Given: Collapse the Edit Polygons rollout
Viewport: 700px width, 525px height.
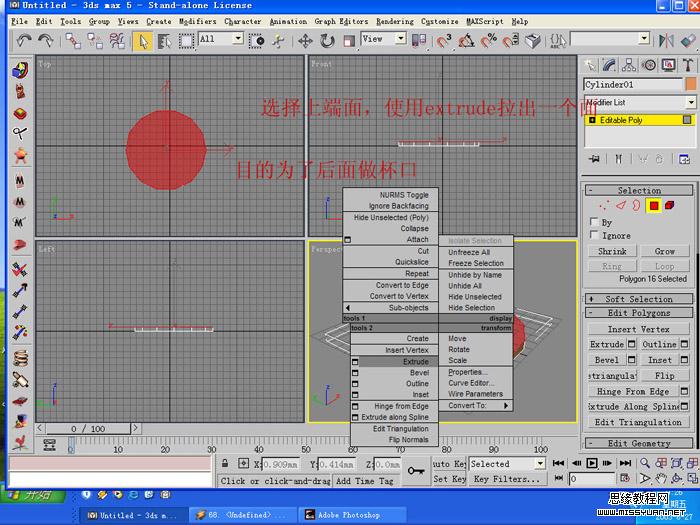Looking at the screenshot, I should pyautogui.click(x=639, y=313).
